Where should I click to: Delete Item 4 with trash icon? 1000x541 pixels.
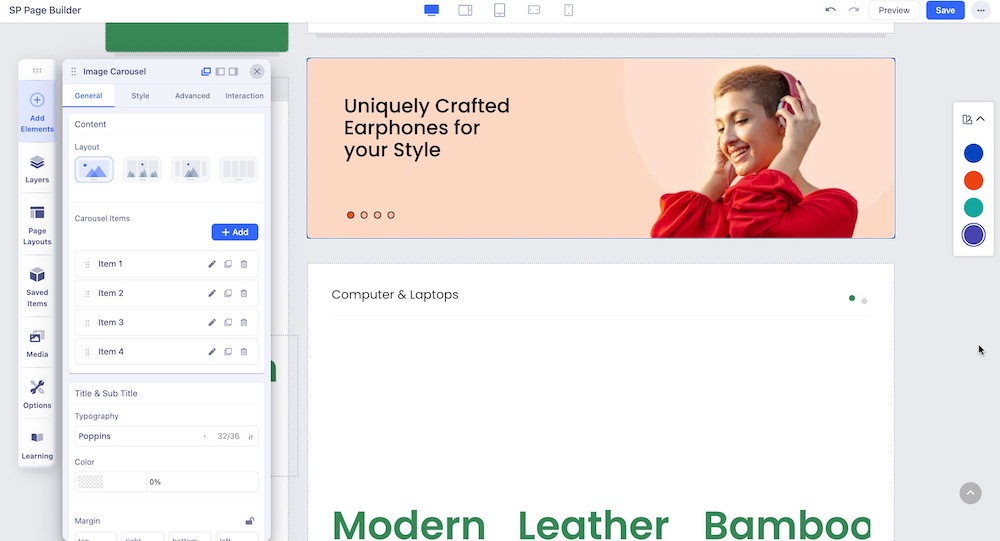244,352
